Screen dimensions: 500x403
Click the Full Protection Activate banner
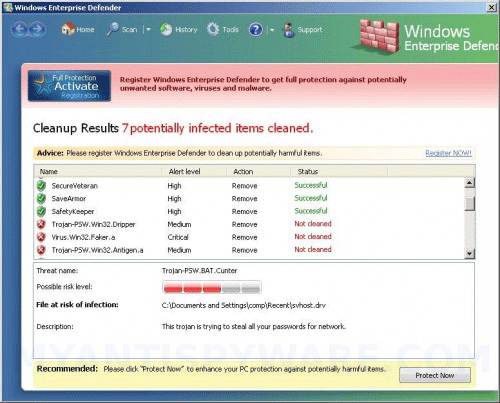pos(69,86)
